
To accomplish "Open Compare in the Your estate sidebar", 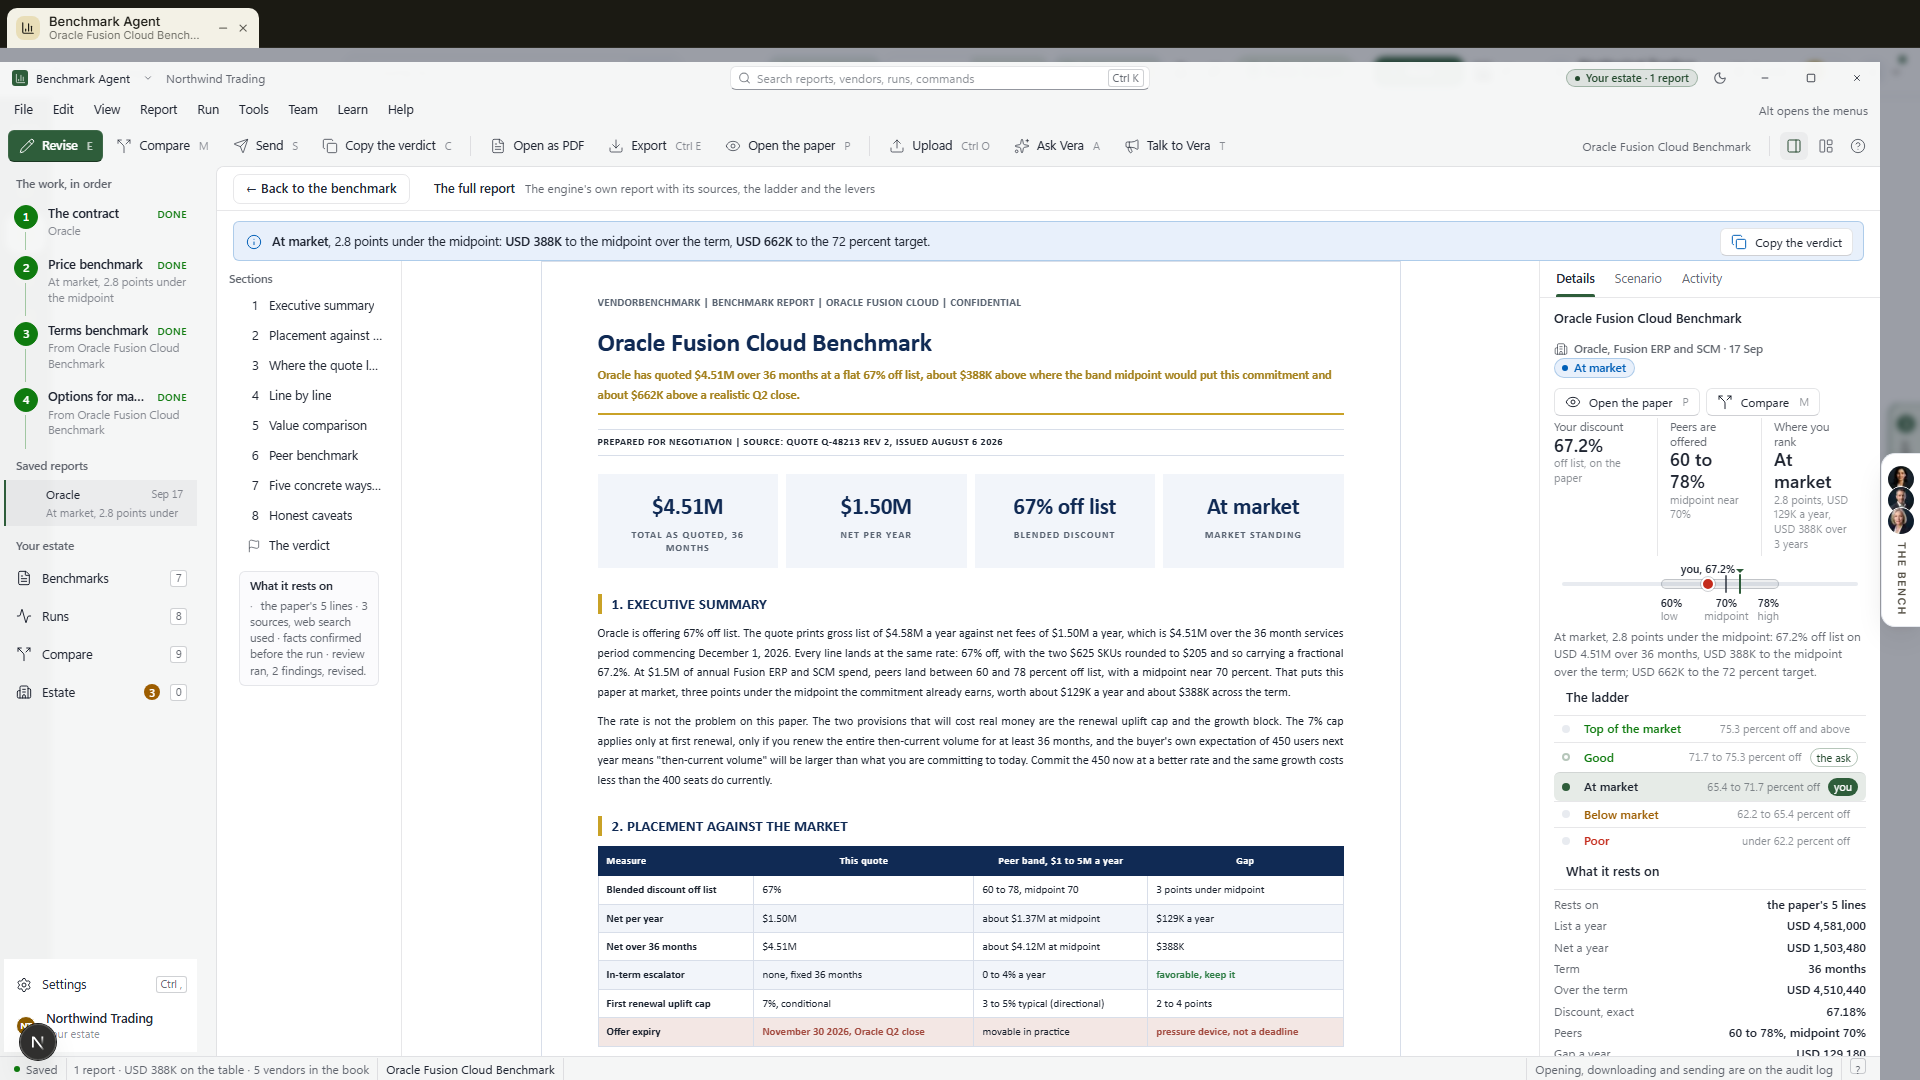I will [101, 654].
